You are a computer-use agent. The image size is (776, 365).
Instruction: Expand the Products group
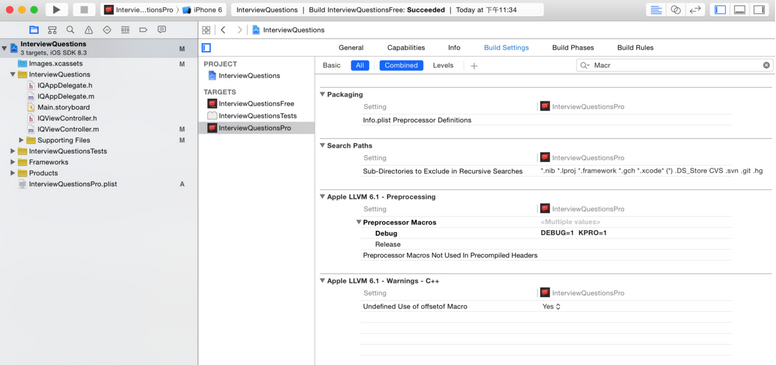tap(13, 173)
